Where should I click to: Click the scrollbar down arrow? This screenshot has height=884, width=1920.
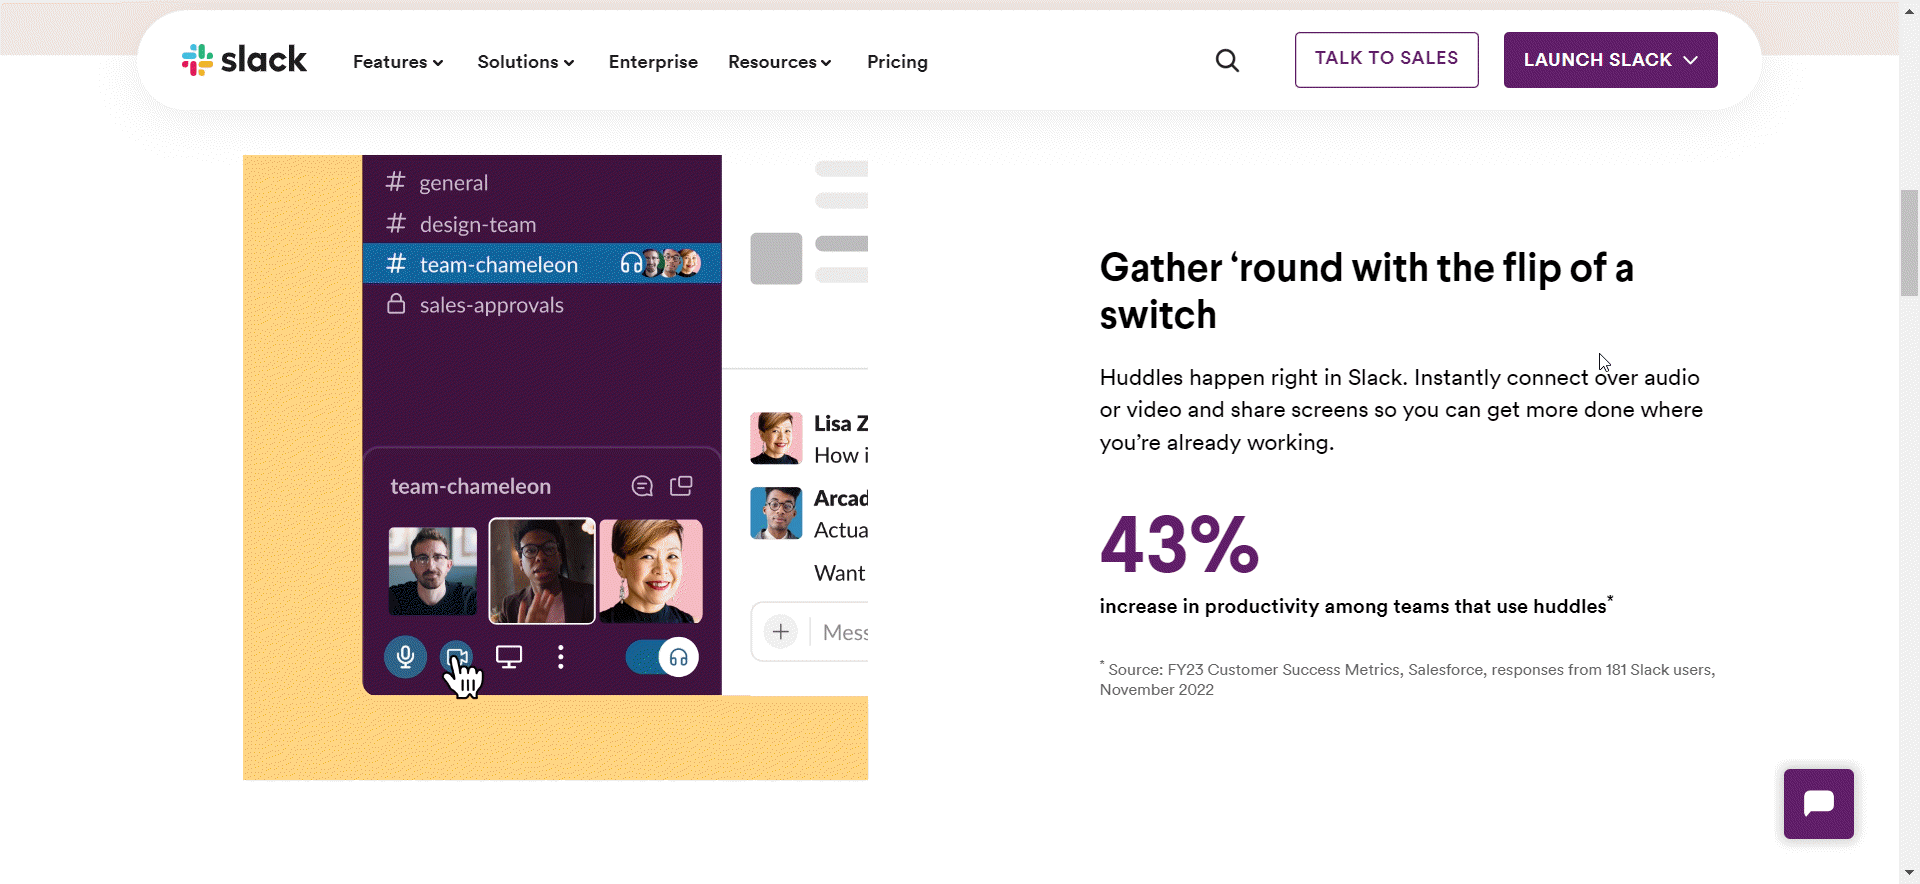[x=1909, y=873]
